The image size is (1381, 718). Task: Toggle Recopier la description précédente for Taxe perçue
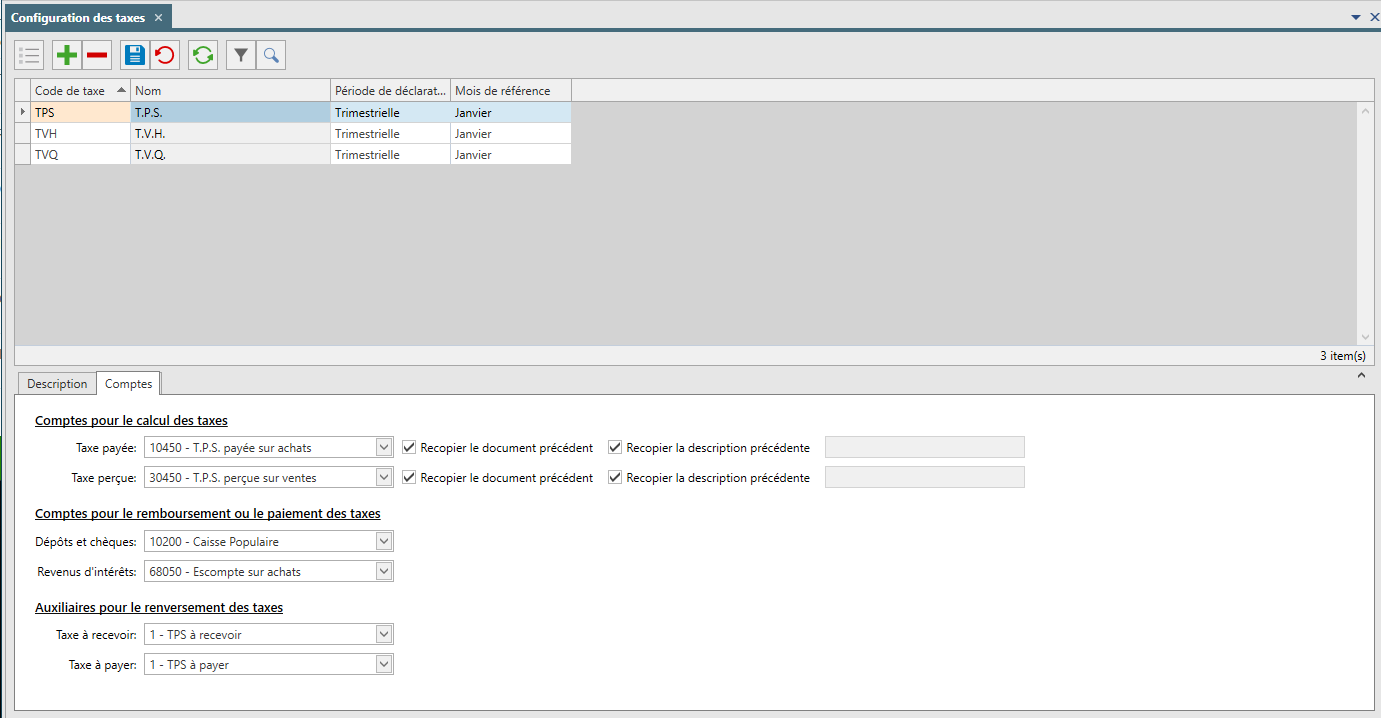click(x=615, y=478)
